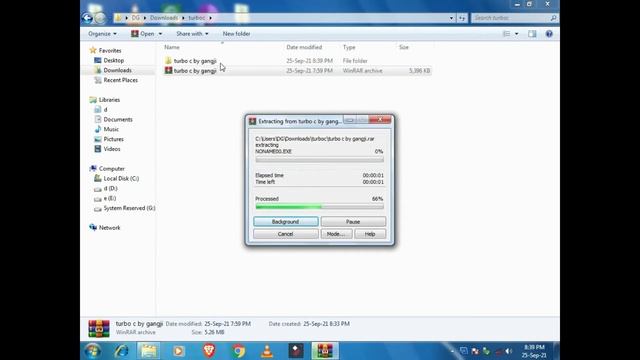Open the Music library
The image size is (640, 360).
coord(111,129)
